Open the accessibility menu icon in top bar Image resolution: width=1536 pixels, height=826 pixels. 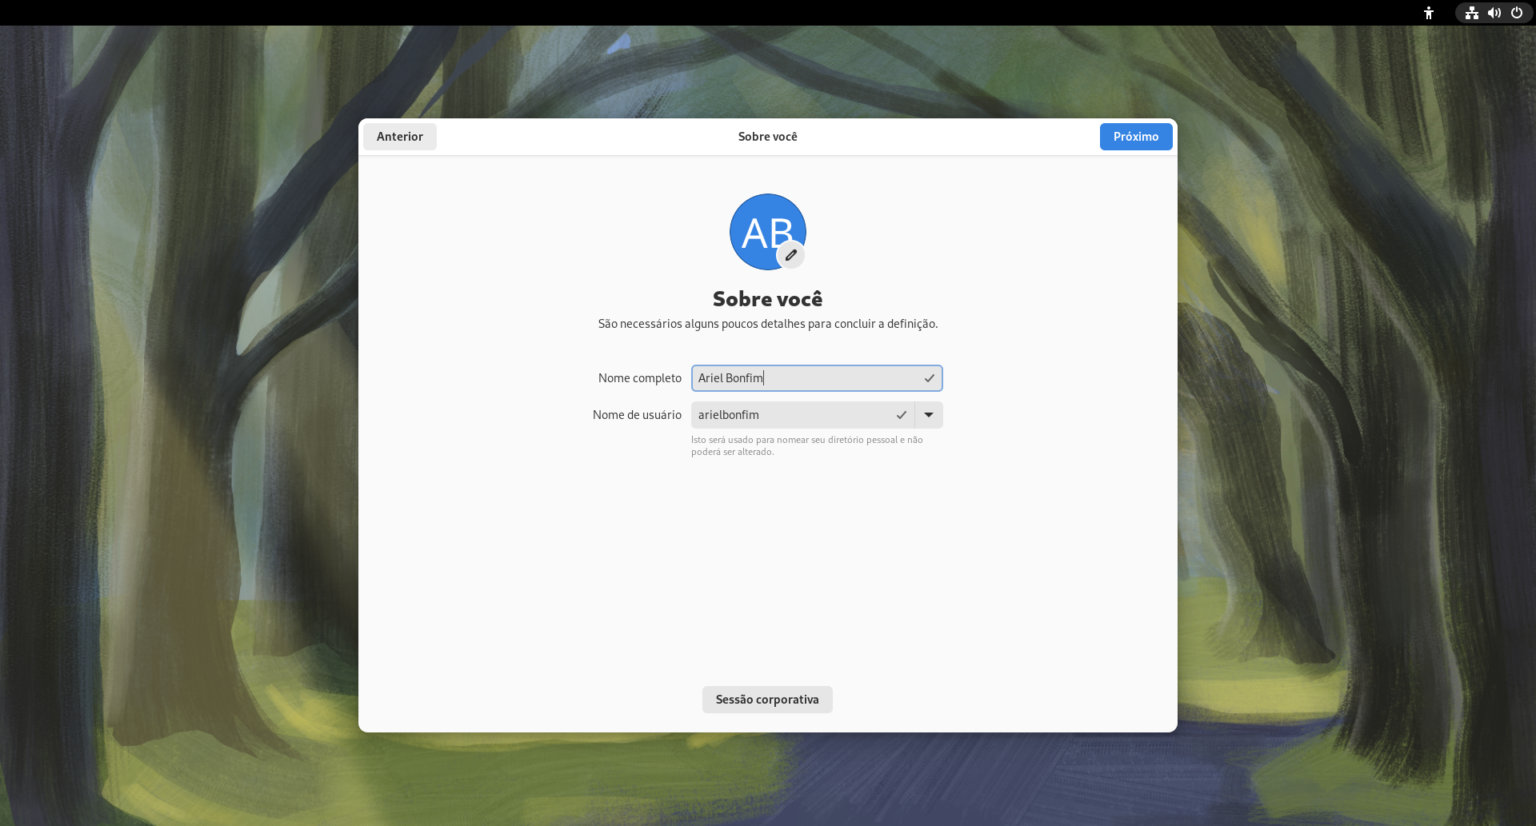pyautogui.click(x=1429, y=13)
